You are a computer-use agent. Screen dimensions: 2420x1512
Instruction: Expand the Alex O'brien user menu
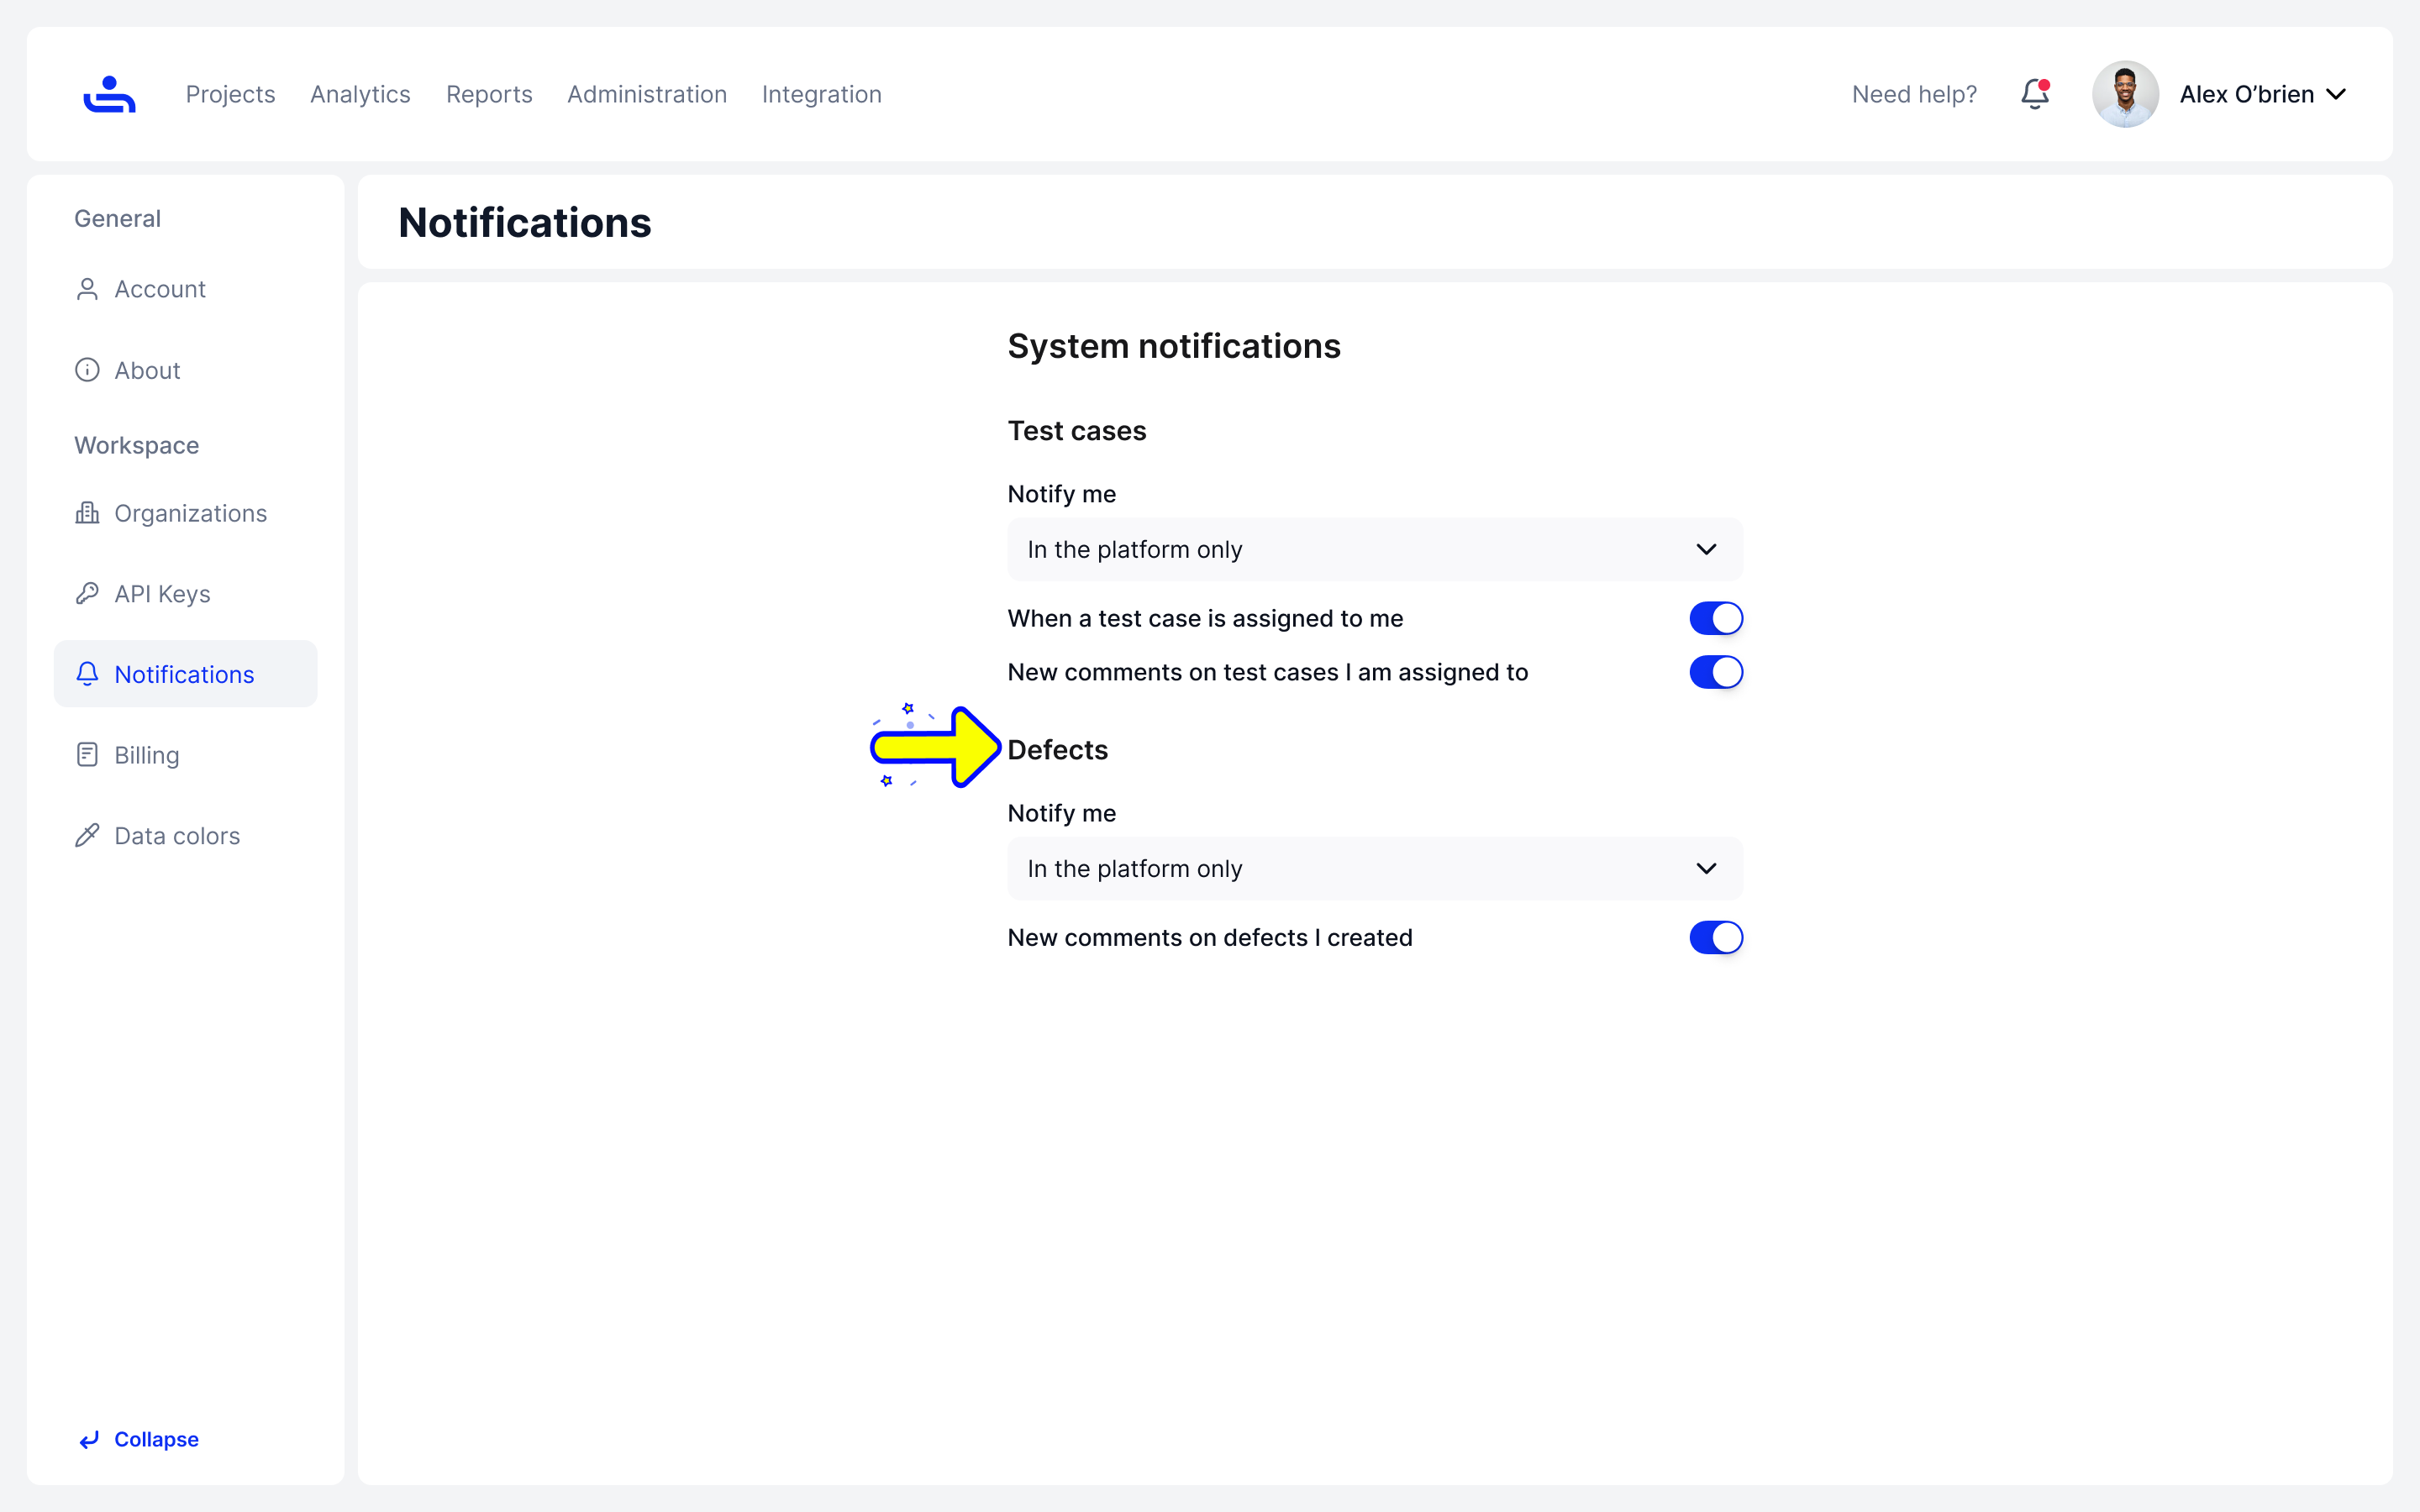[2335, 94]
